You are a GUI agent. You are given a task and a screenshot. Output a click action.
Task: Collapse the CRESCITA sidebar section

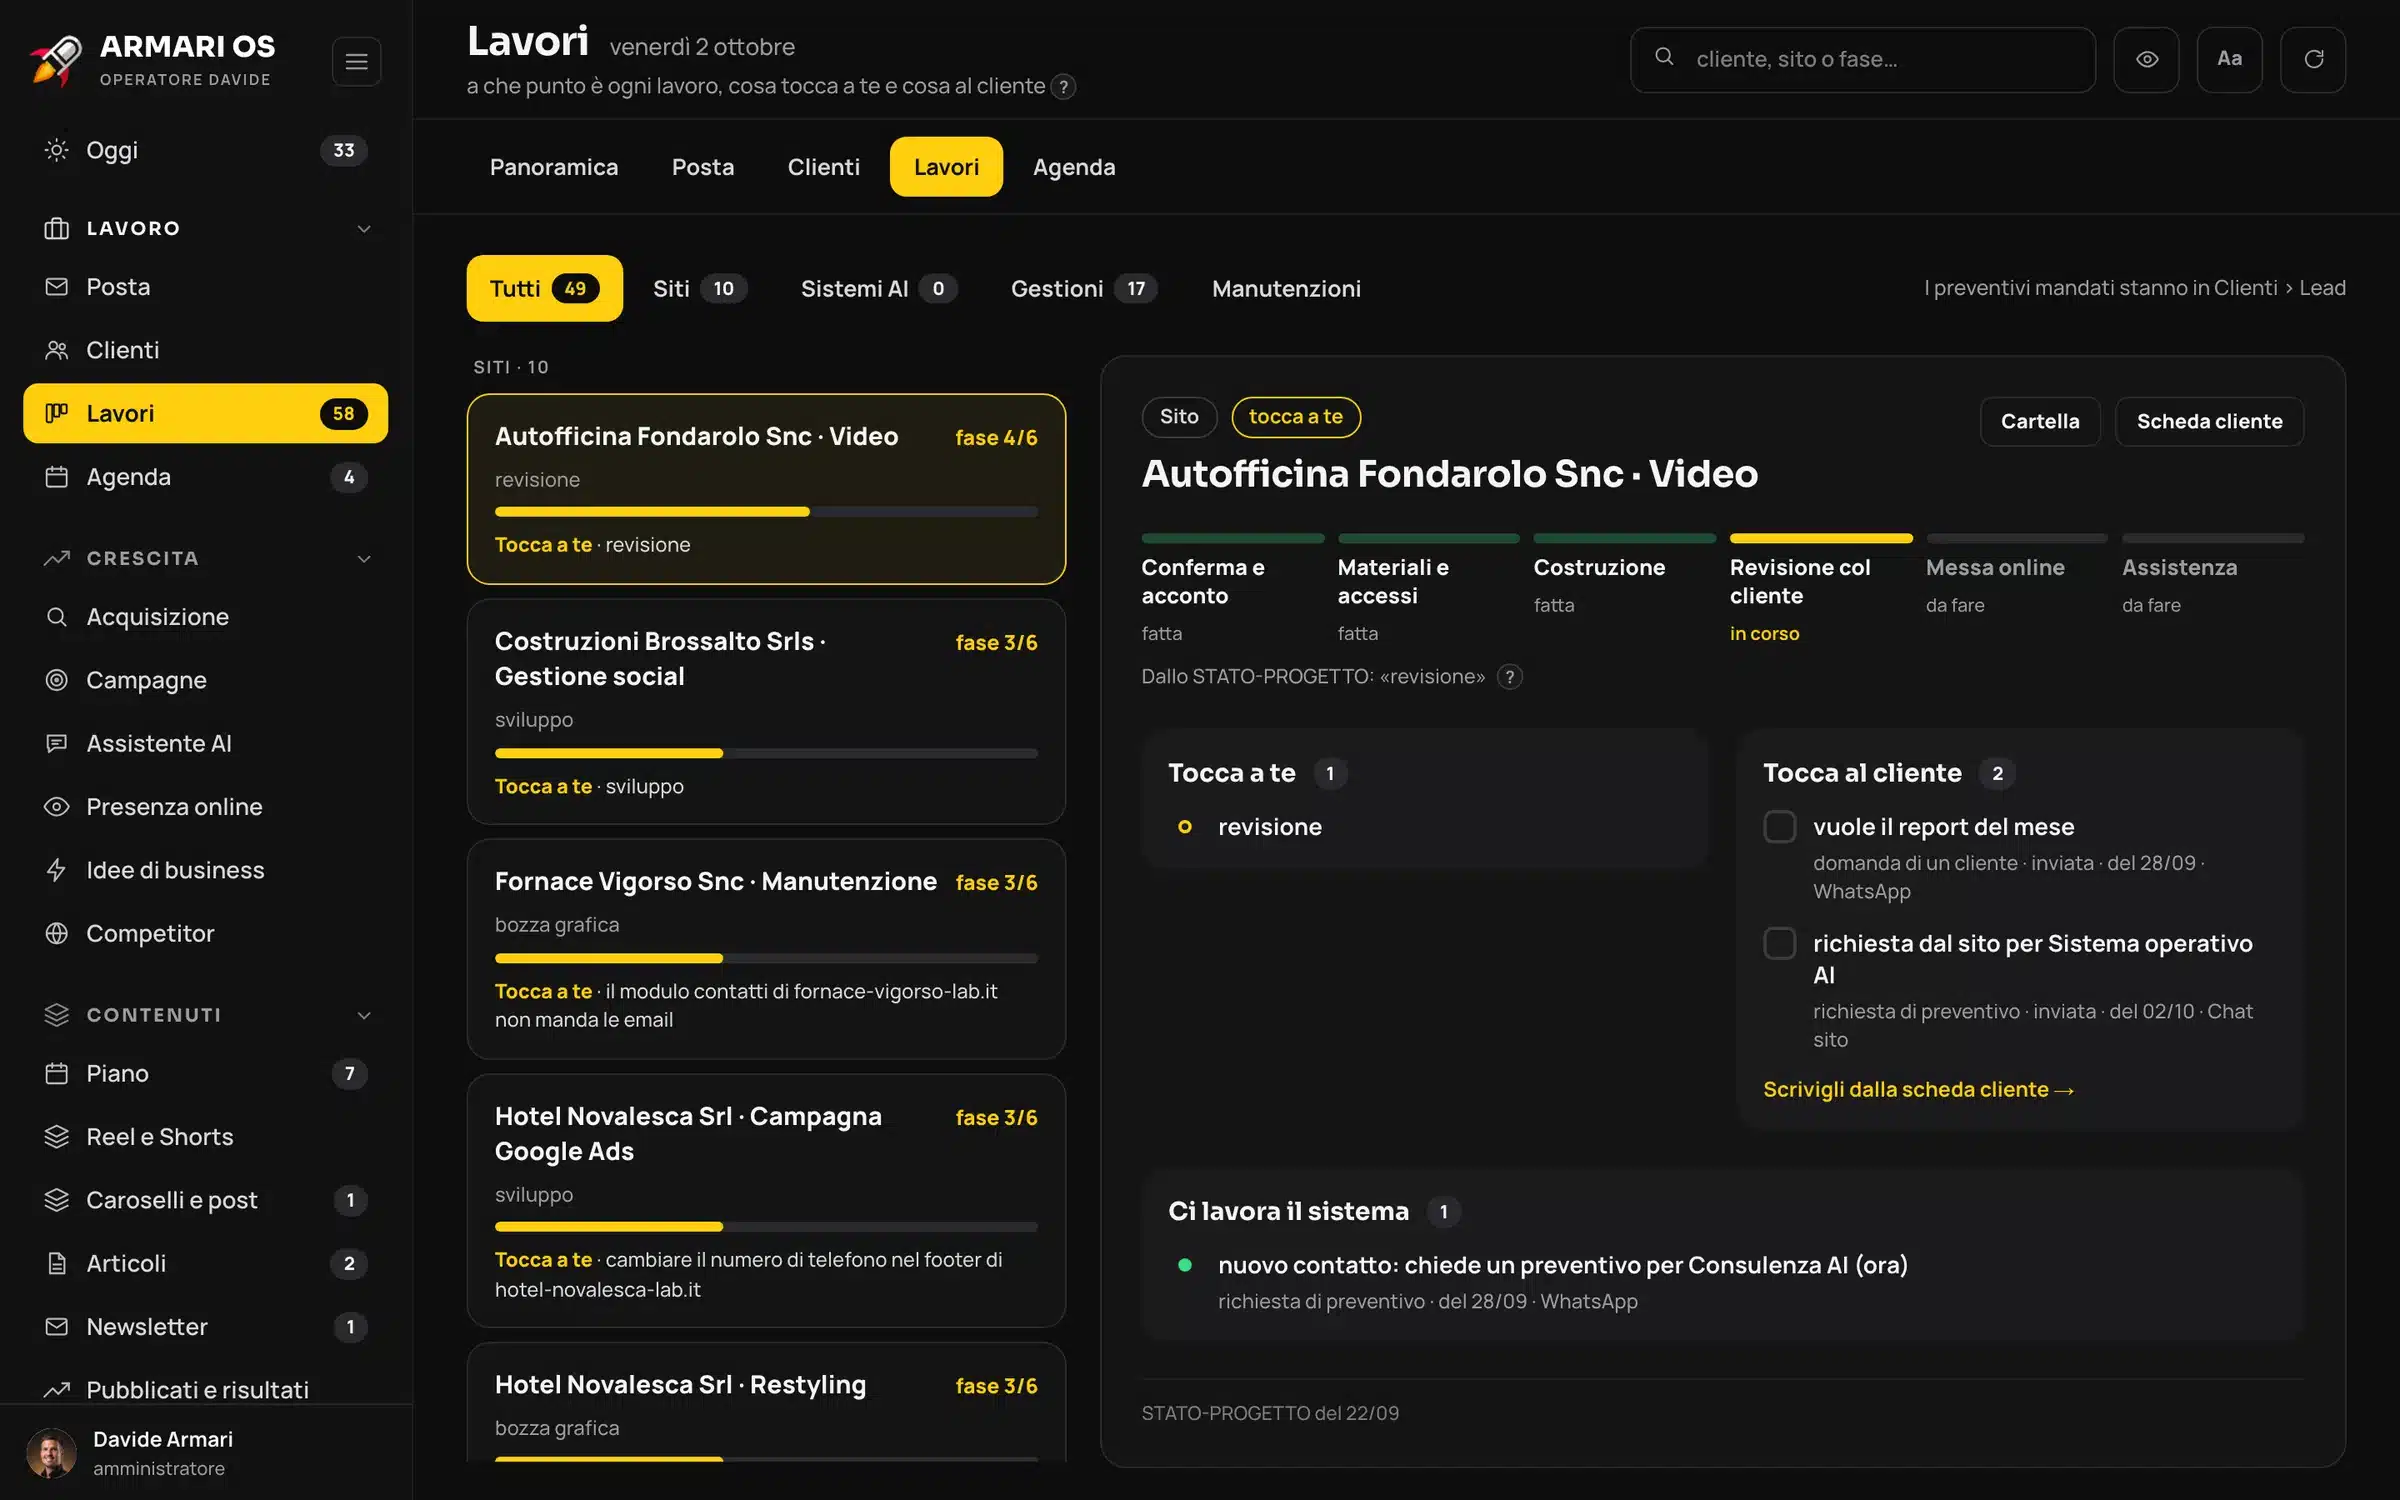tap(364, 559)
